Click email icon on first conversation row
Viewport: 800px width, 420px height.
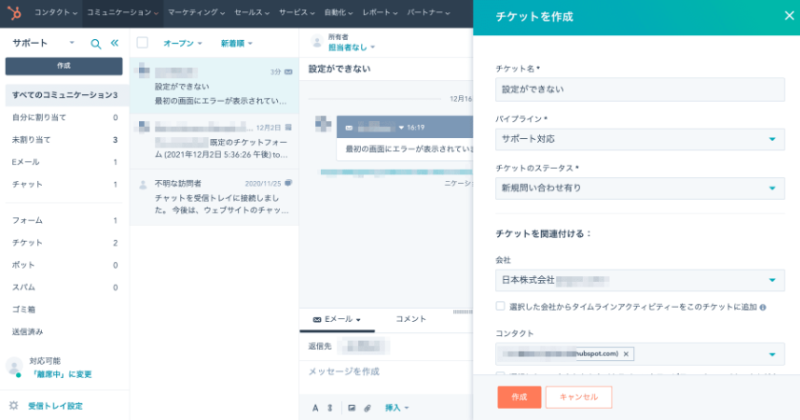click(x=288, y=72)
